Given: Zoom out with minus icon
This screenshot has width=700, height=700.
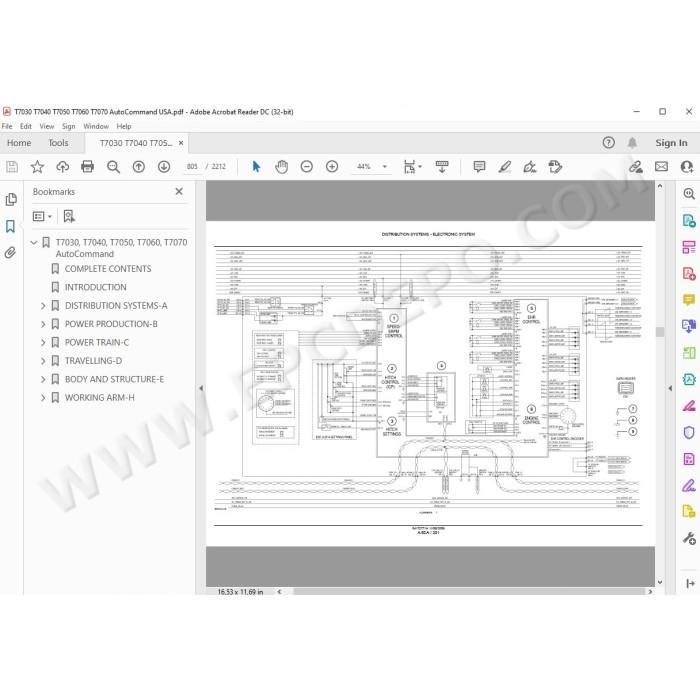Looking at the screenshot, I should click(307, 167).
